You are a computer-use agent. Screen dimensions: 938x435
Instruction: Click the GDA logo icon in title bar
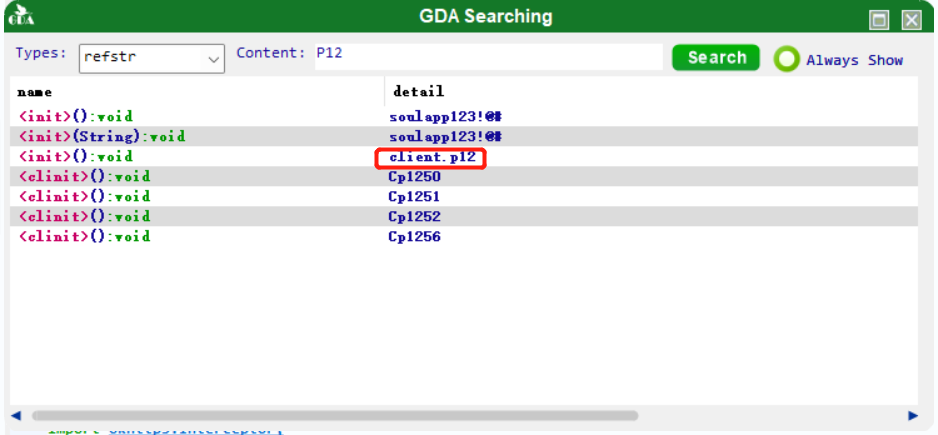click(x=21, y=16)
